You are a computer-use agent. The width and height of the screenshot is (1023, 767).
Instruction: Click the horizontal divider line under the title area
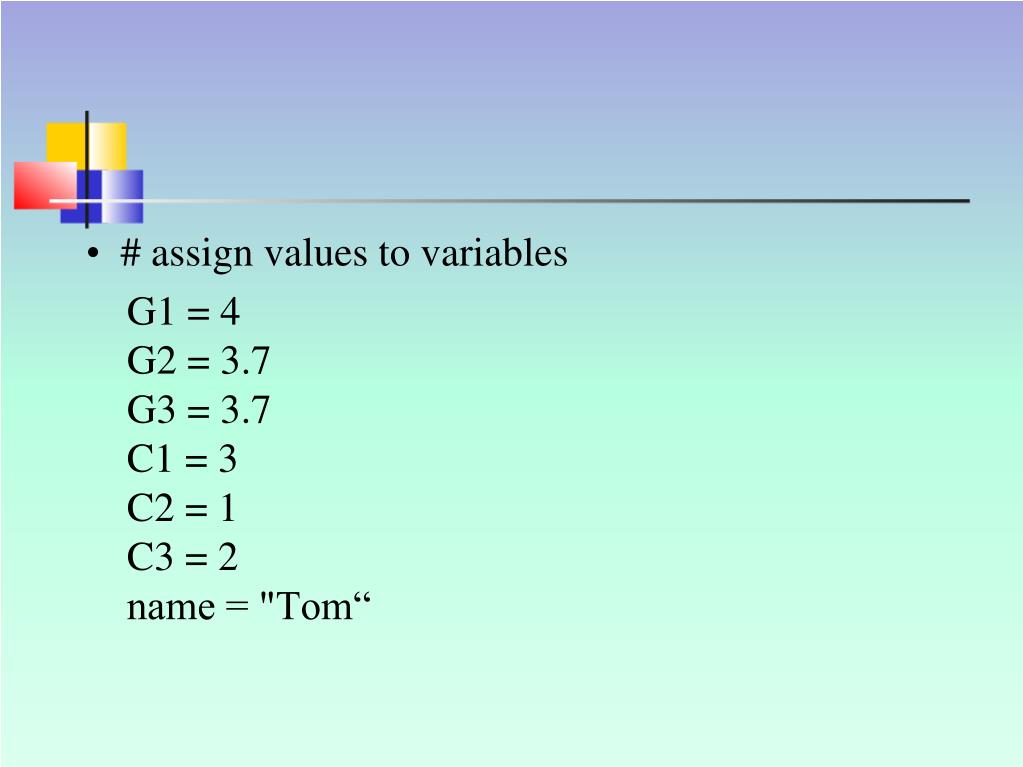click(509, 201)
